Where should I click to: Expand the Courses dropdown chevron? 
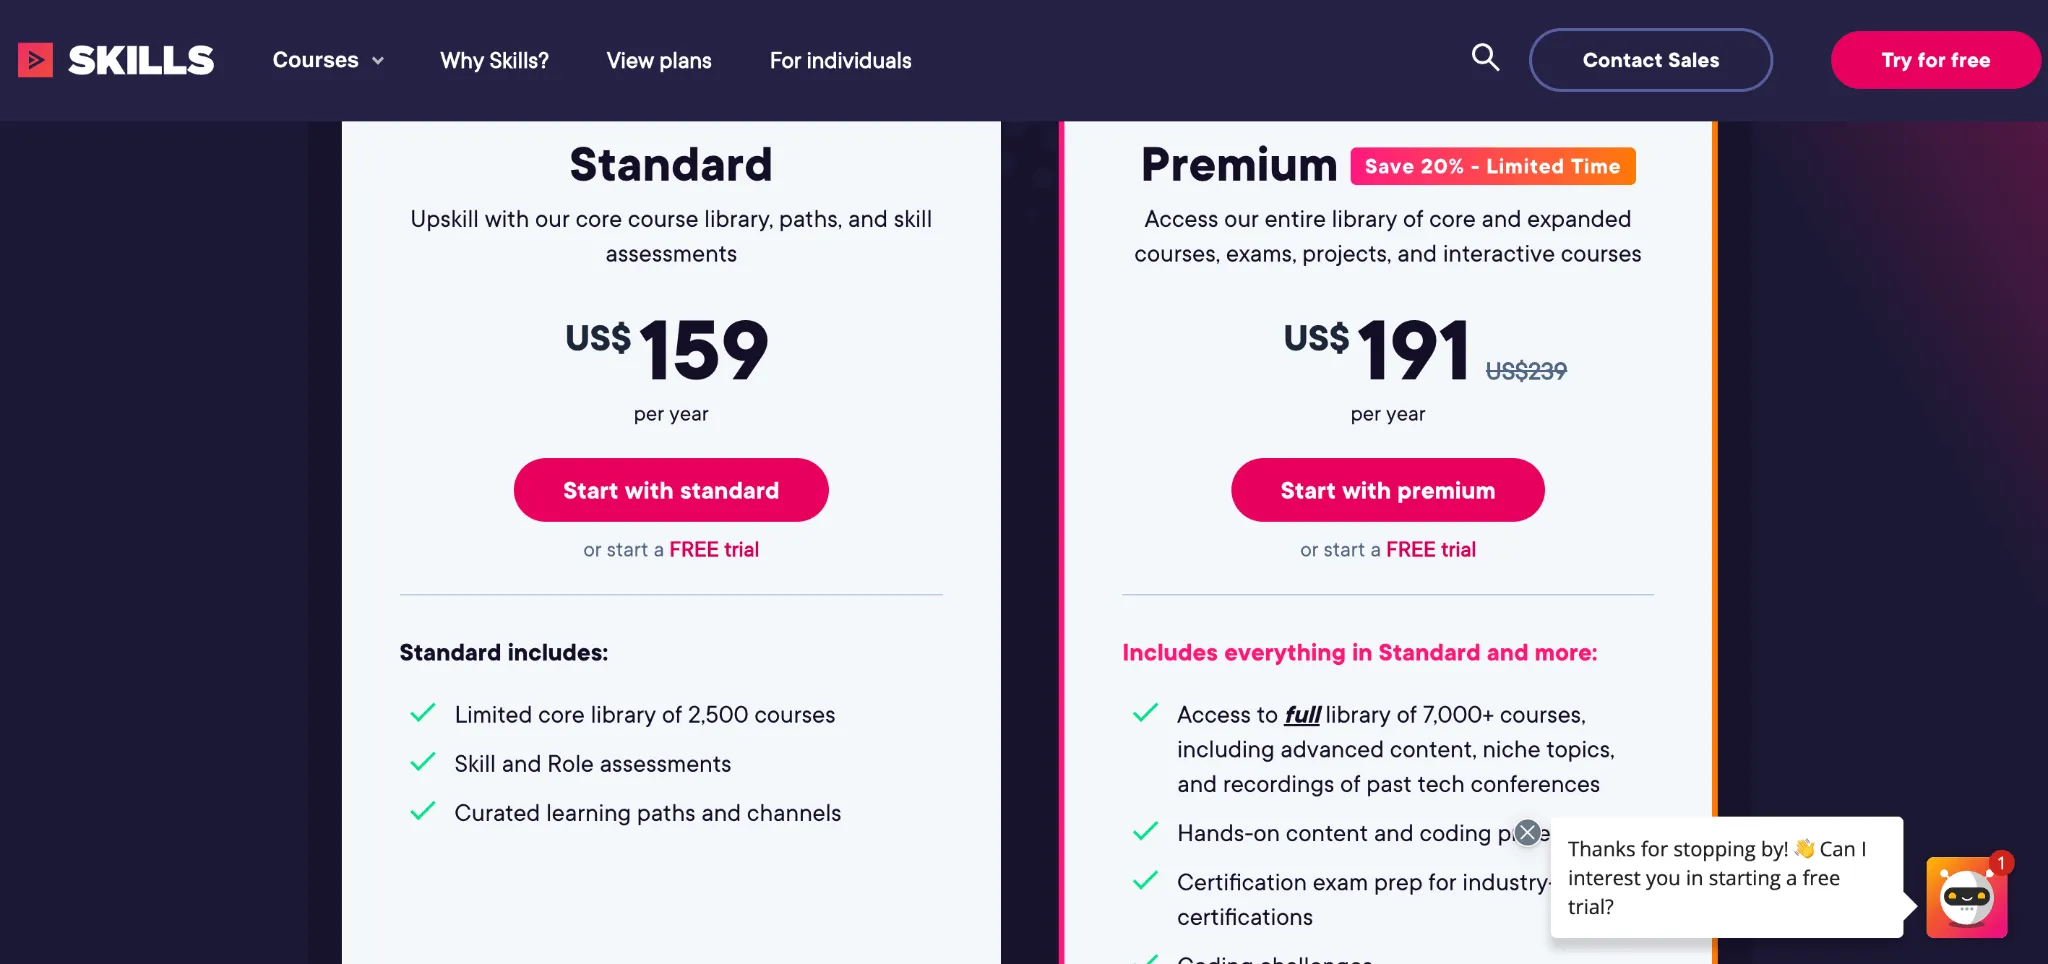pyautogui.click(x=378, y=61)
